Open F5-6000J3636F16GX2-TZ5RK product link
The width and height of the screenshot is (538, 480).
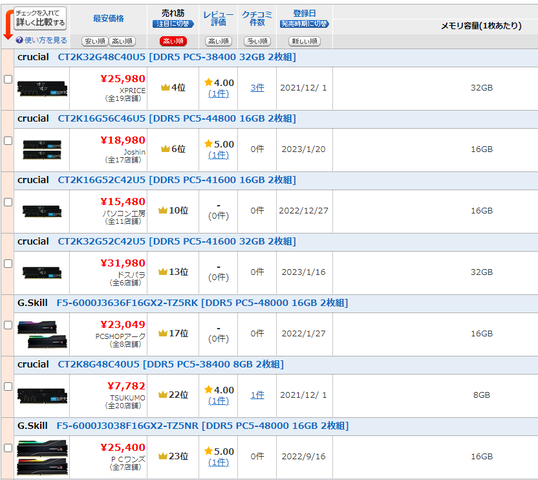[x=202, y=303]
